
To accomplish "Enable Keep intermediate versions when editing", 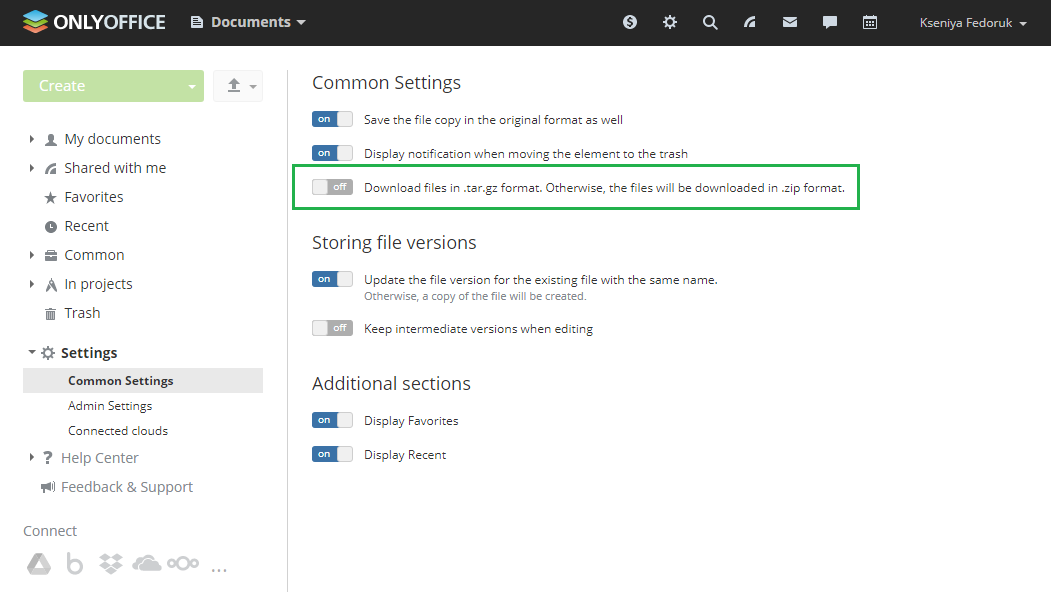I will pyautogui.click(x=332, y=328).
